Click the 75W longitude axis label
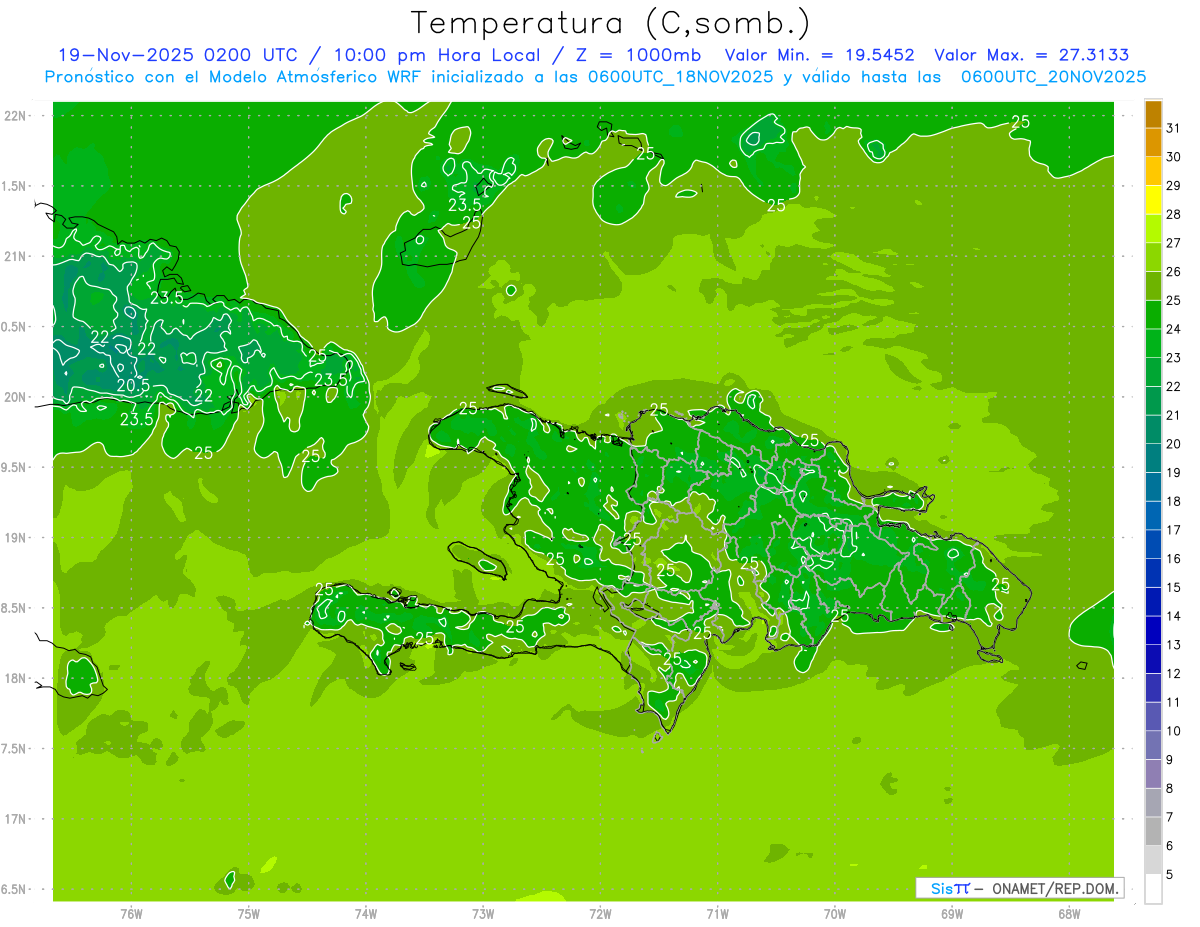 coord(249,913)
